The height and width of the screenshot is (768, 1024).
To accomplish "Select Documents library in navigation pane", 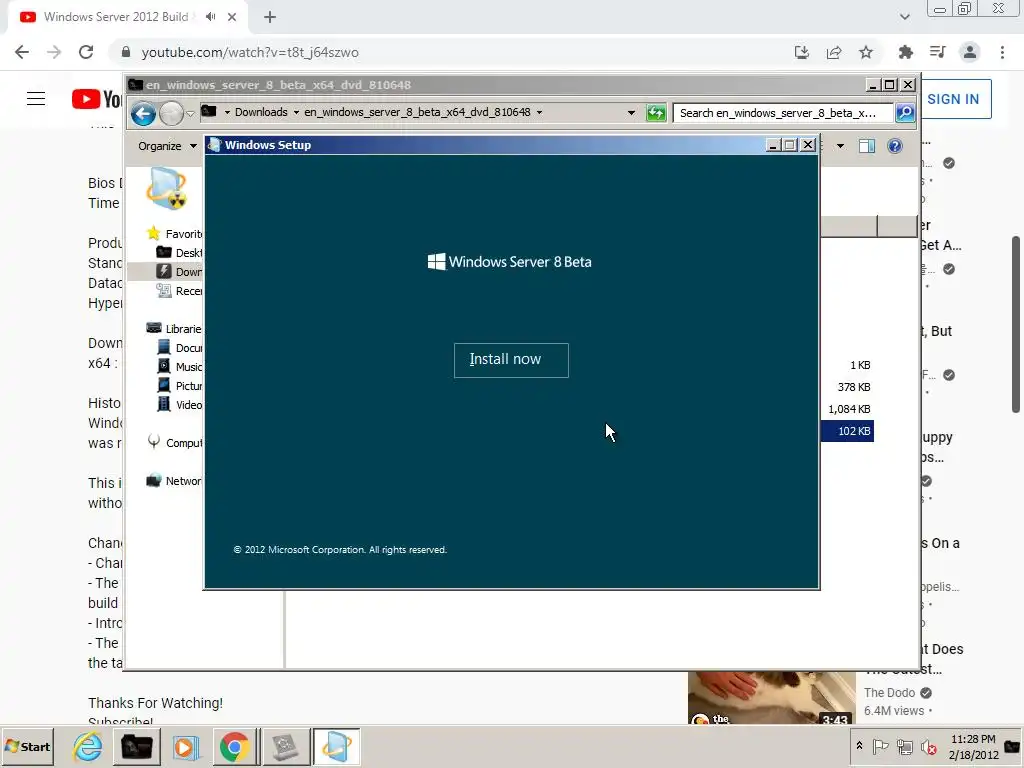I will 179,347.
